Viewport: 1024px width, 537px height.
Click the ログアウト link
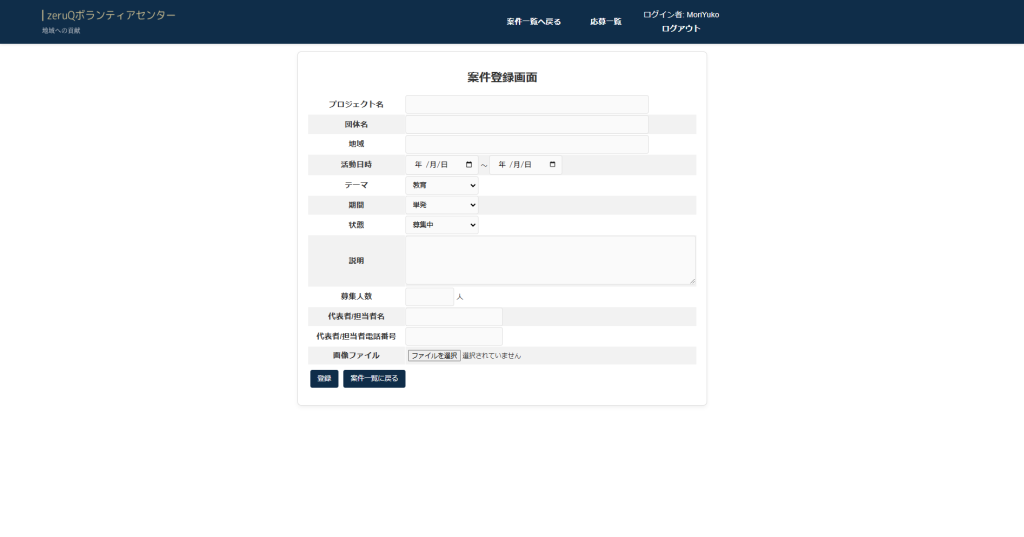[680, 29]
